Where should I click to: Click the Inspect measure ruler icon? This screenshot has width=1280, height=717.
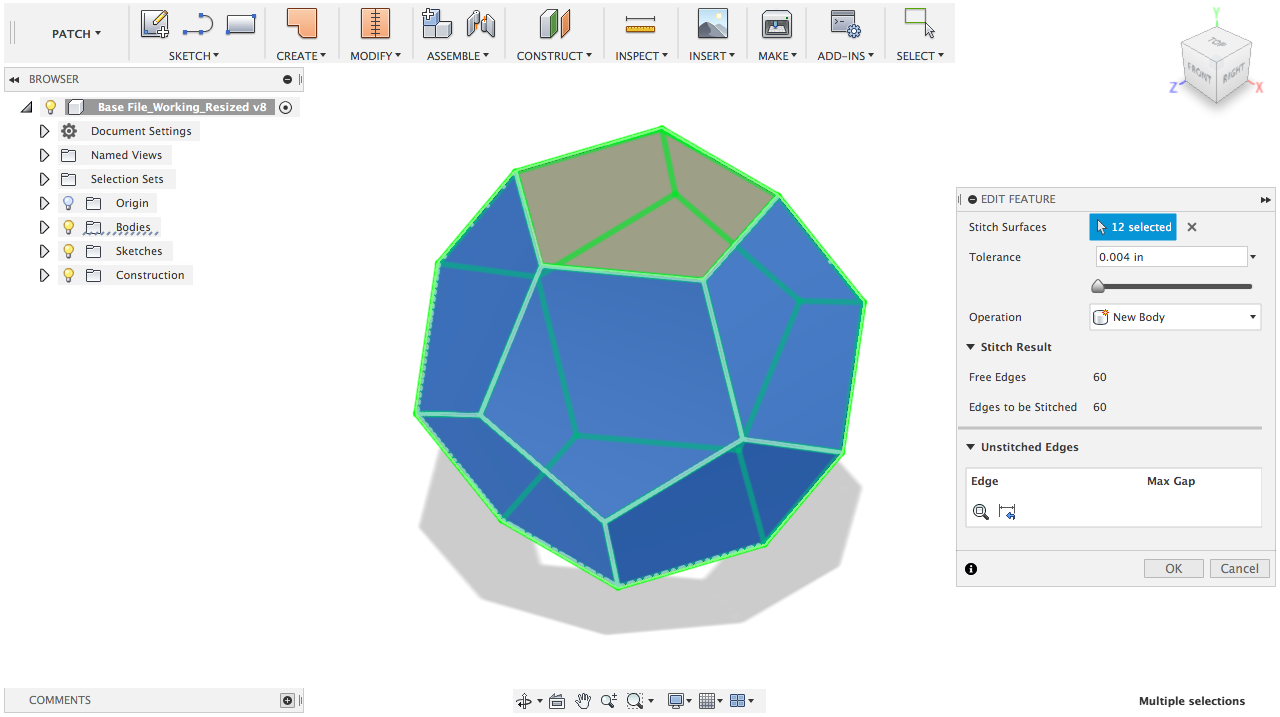pyautogui.click(x=639, y=24)
